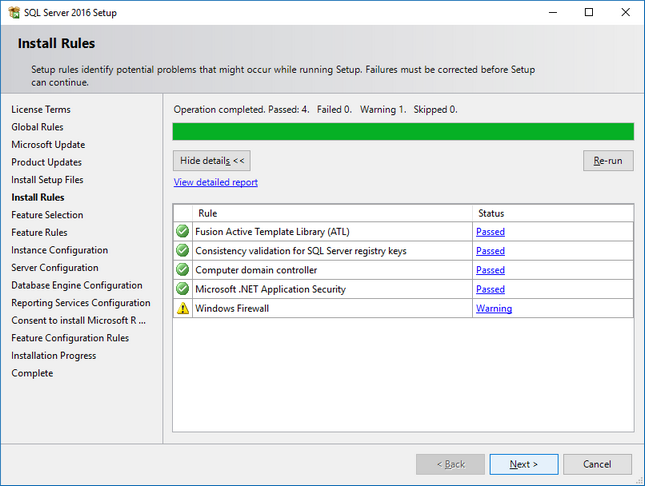645x486 pixels.
Task: Click yellow warning icon for Windows Firewall
Action: [183, 308]
